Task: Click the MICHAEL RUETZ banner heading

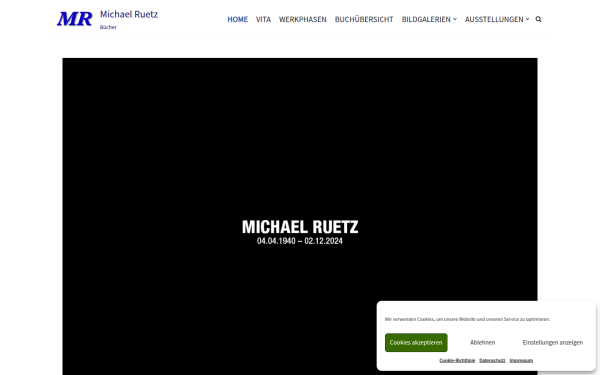Action: tap(300, 227)
